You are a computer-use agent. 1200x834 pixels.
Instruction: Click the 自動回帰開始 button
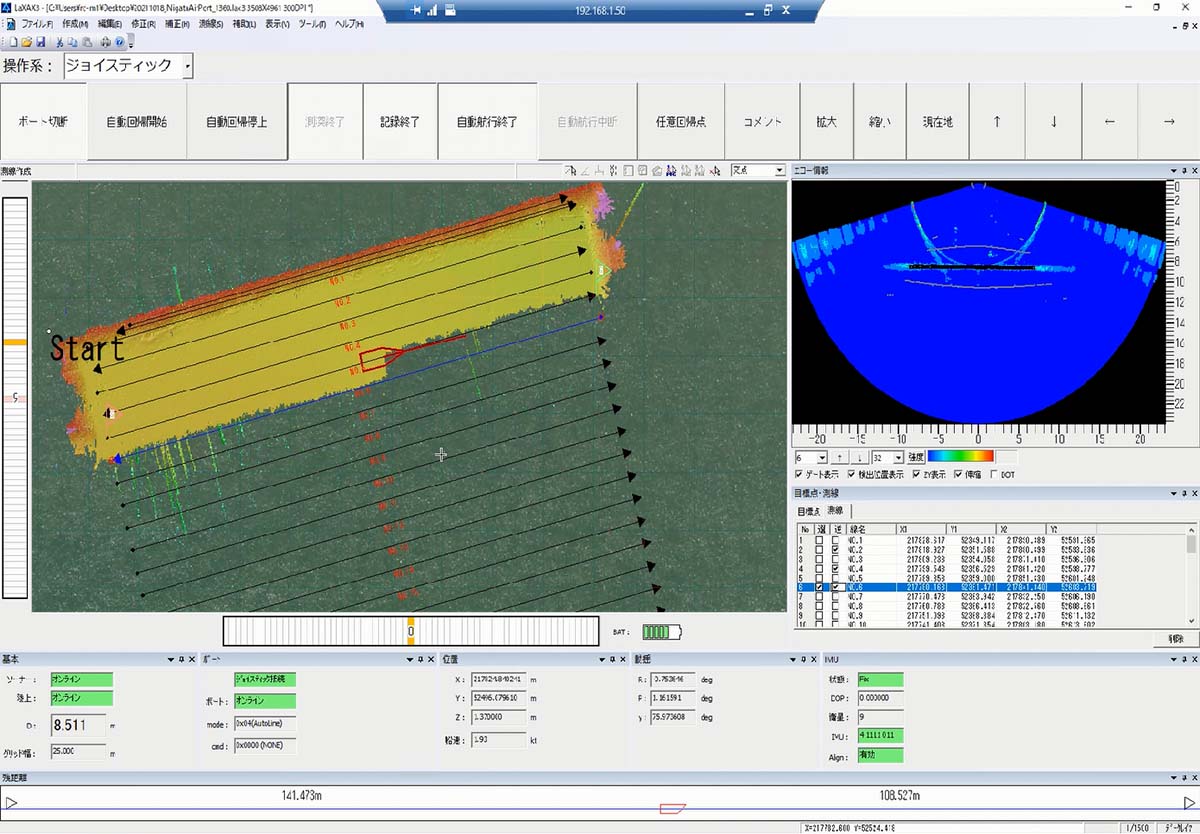(x=137, y=122)
